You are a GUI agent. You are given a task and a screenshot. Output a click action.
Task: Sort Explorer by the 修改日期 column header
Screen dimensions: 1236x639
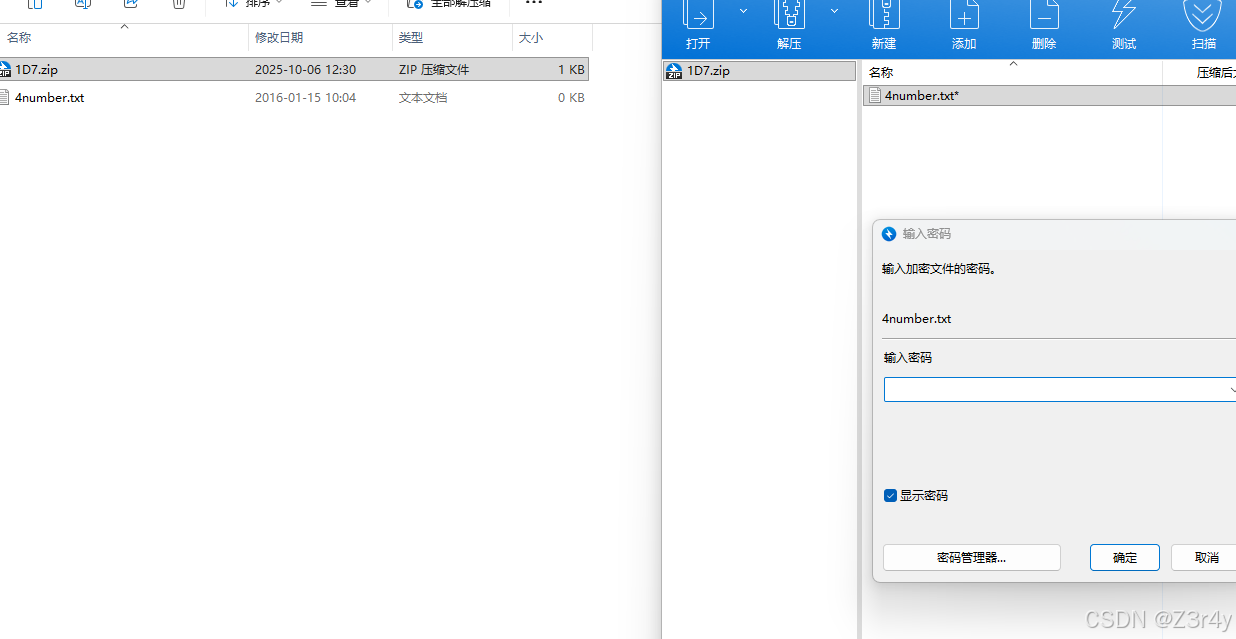tap(279, 37)
